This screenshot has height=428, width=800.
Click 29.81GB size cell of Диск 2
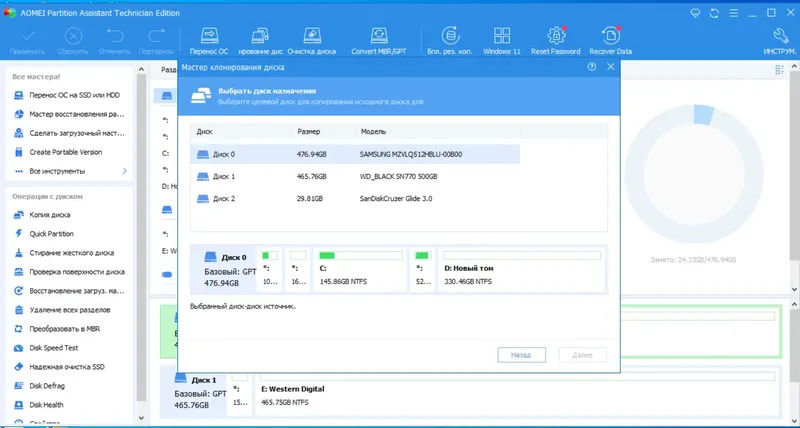[309, 198]
